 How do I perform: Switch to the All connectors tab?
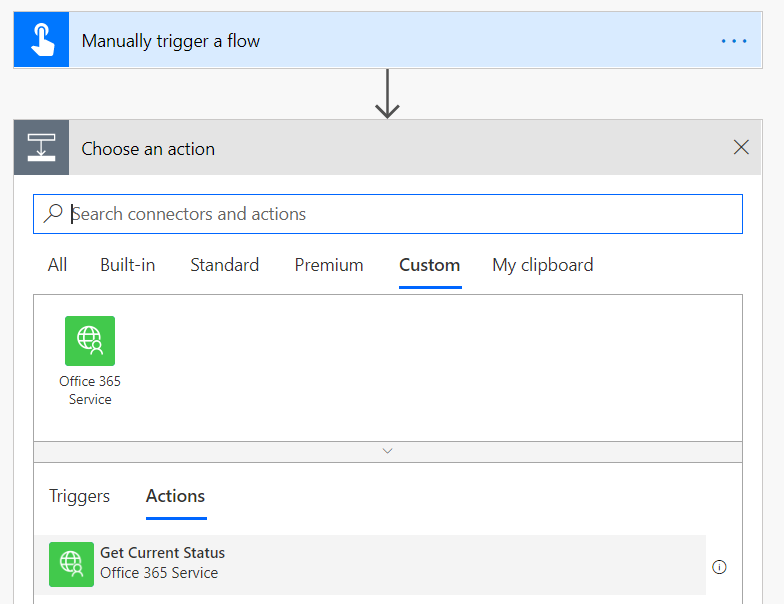pyautogui.click(x=58, y=265)
